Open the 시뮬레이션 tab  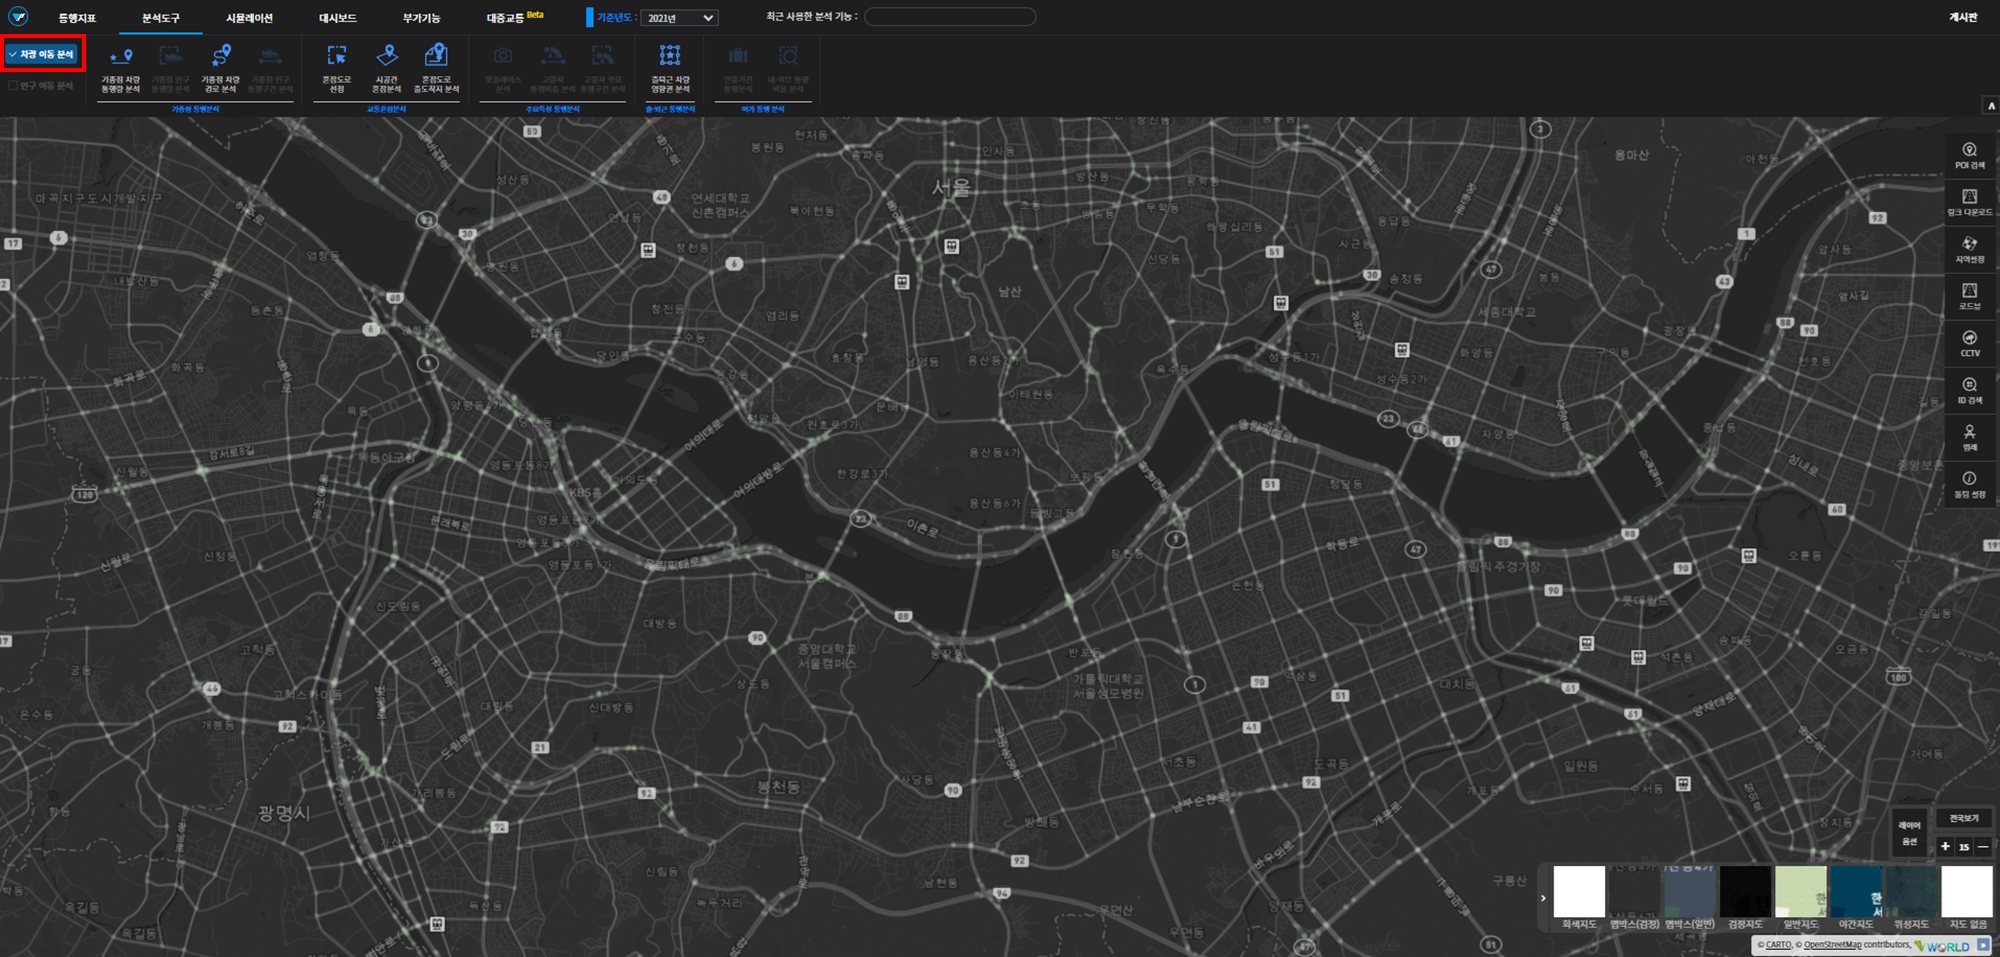pyautogui.click(x=249, y=18)
